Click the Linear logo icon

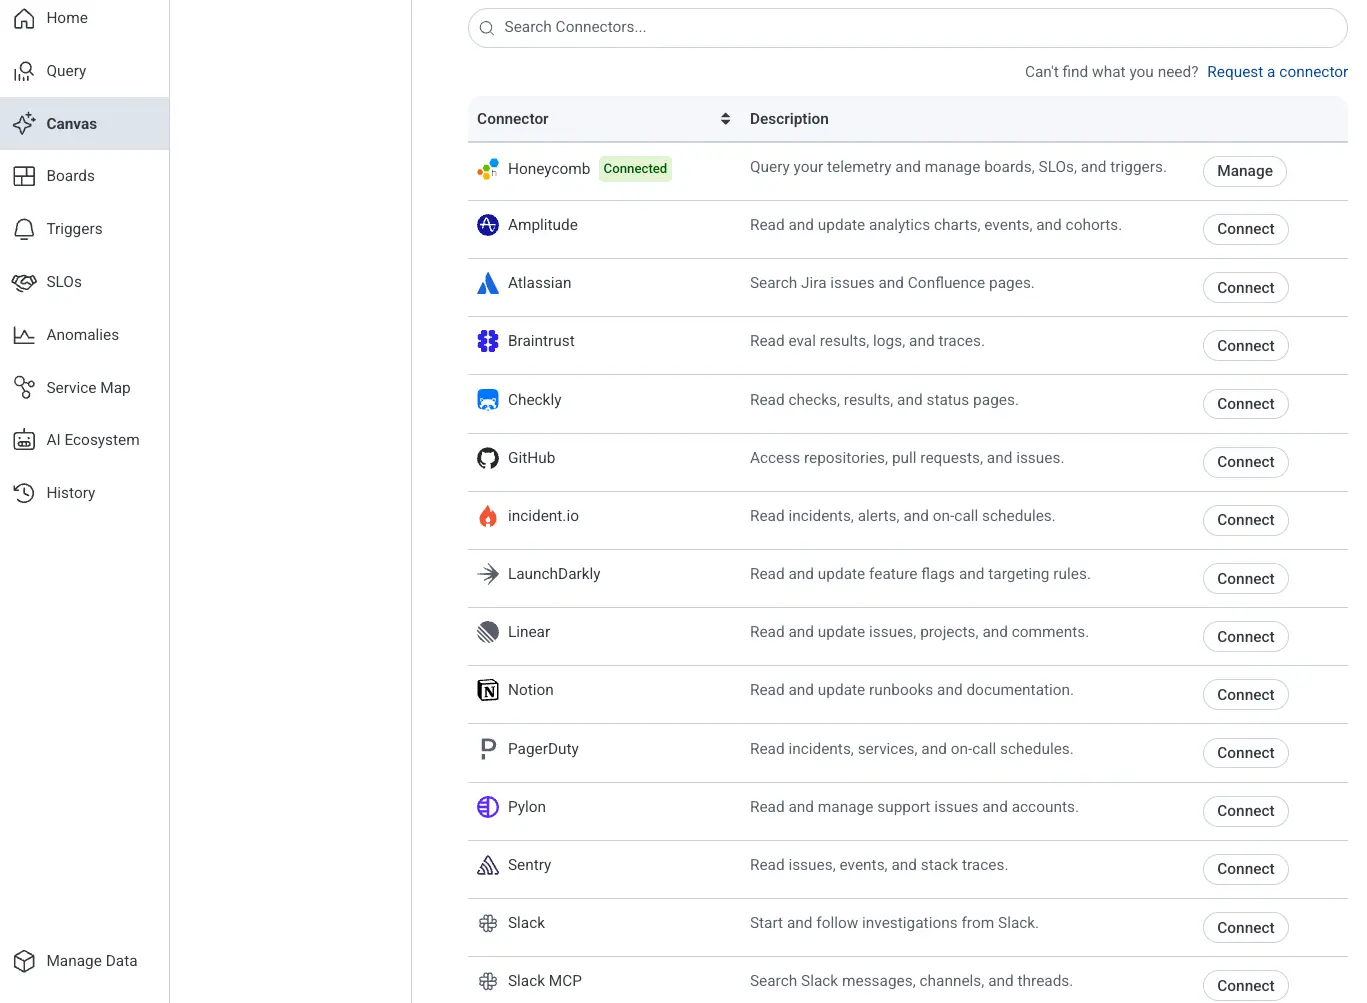pyautogui.click(x=488, y=632)
